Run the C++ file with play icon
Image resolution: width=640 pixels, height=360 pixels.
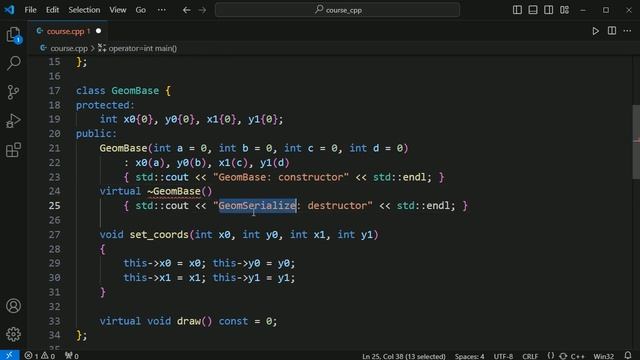tap(596, 31)
